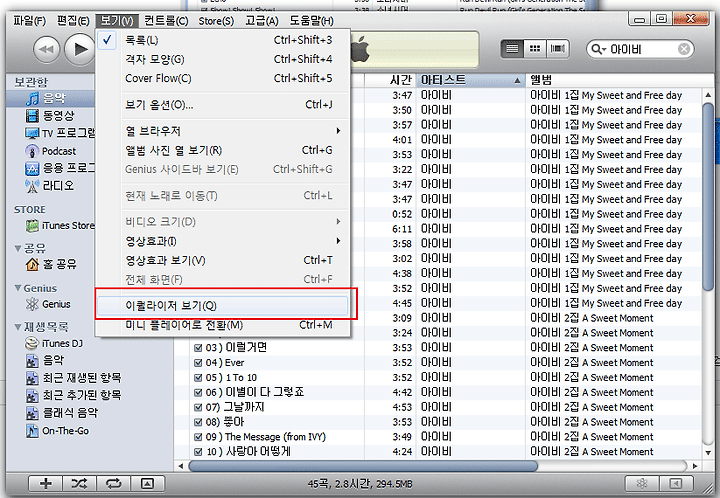The width and height of the screenshot is (720, 498).
Task: Toggle repeat button
Action: point(113,483)
